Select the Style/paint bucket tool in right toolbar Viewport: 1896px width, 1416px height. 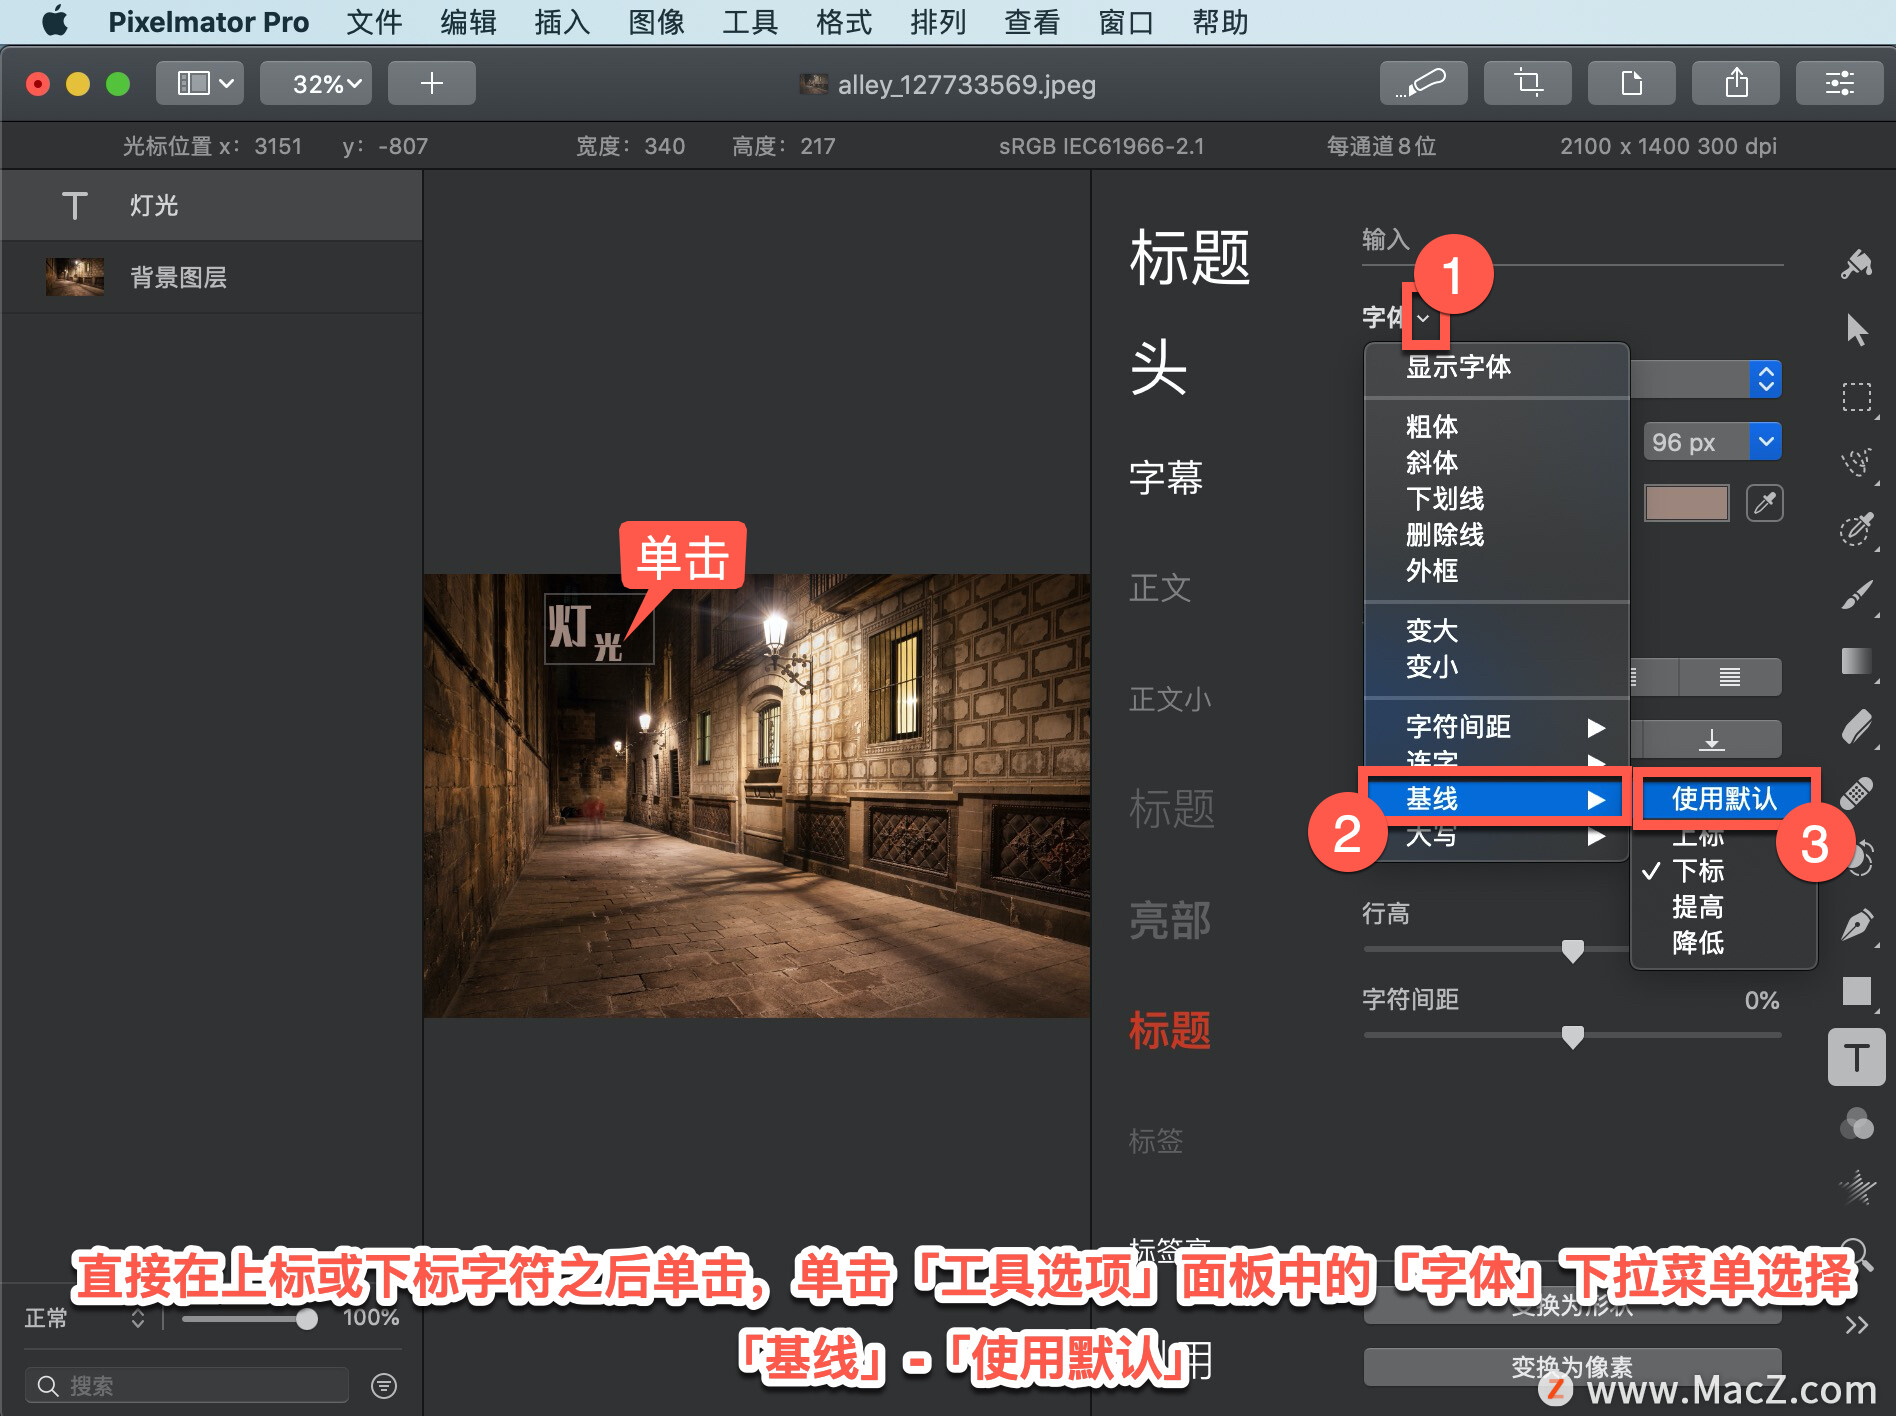[x=1857, y=264]
